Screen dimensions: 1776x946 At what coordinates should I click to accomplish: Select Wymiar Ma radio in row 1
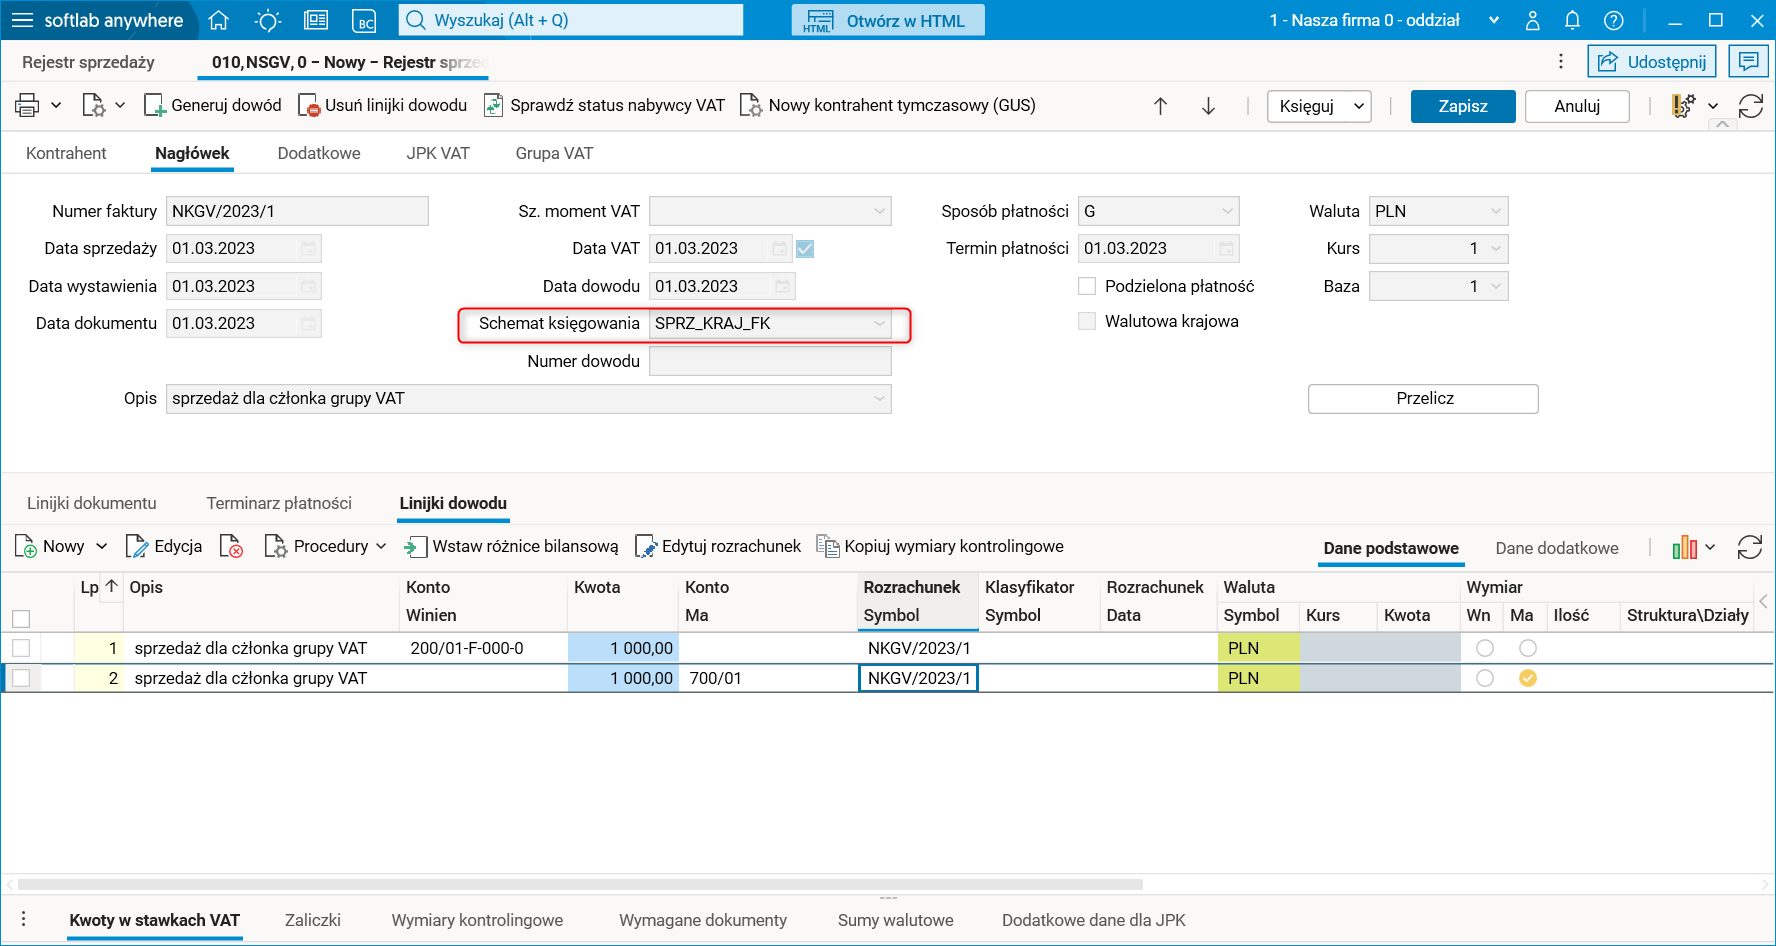point(1528,648)
